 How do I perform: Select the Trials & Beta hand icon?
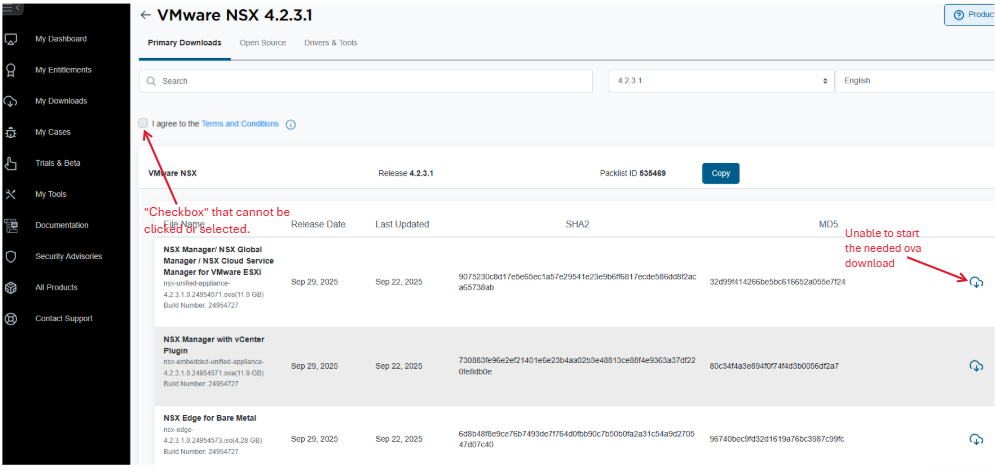click(11, 163)
